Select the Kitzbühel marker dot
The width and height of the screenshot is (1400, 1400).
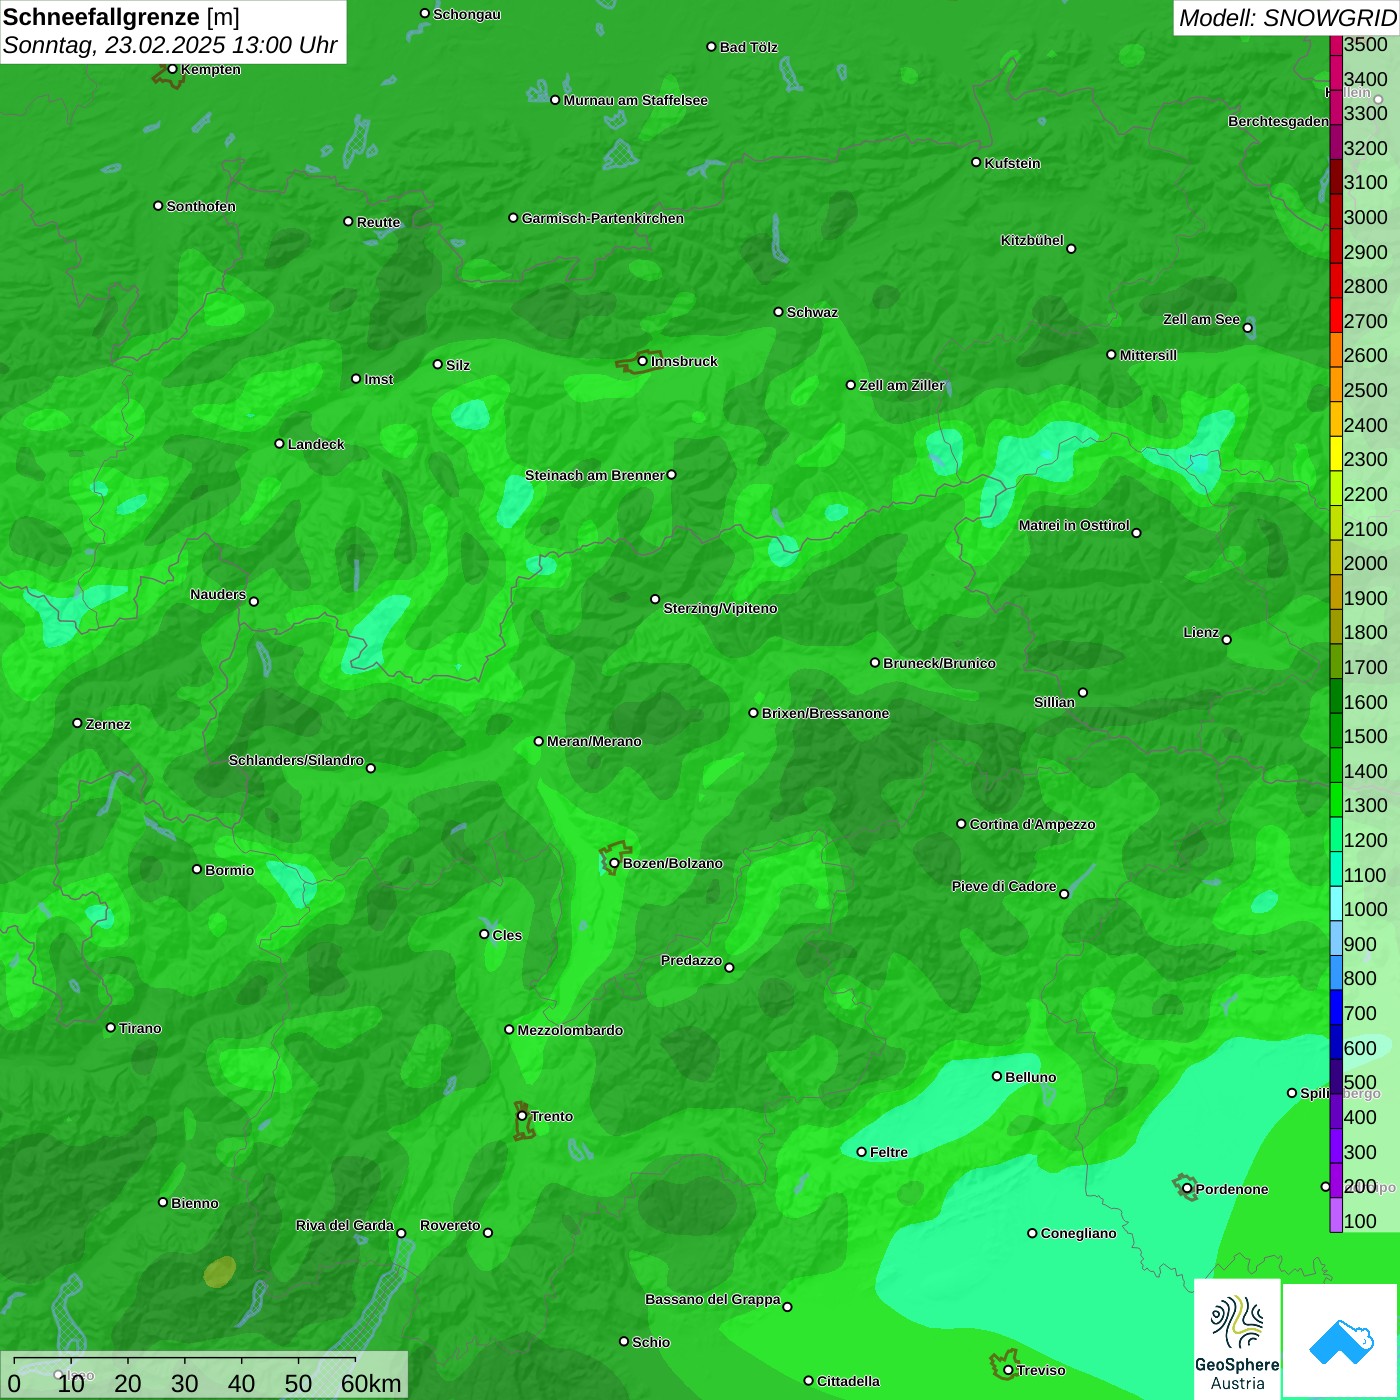pos(1071,249)
